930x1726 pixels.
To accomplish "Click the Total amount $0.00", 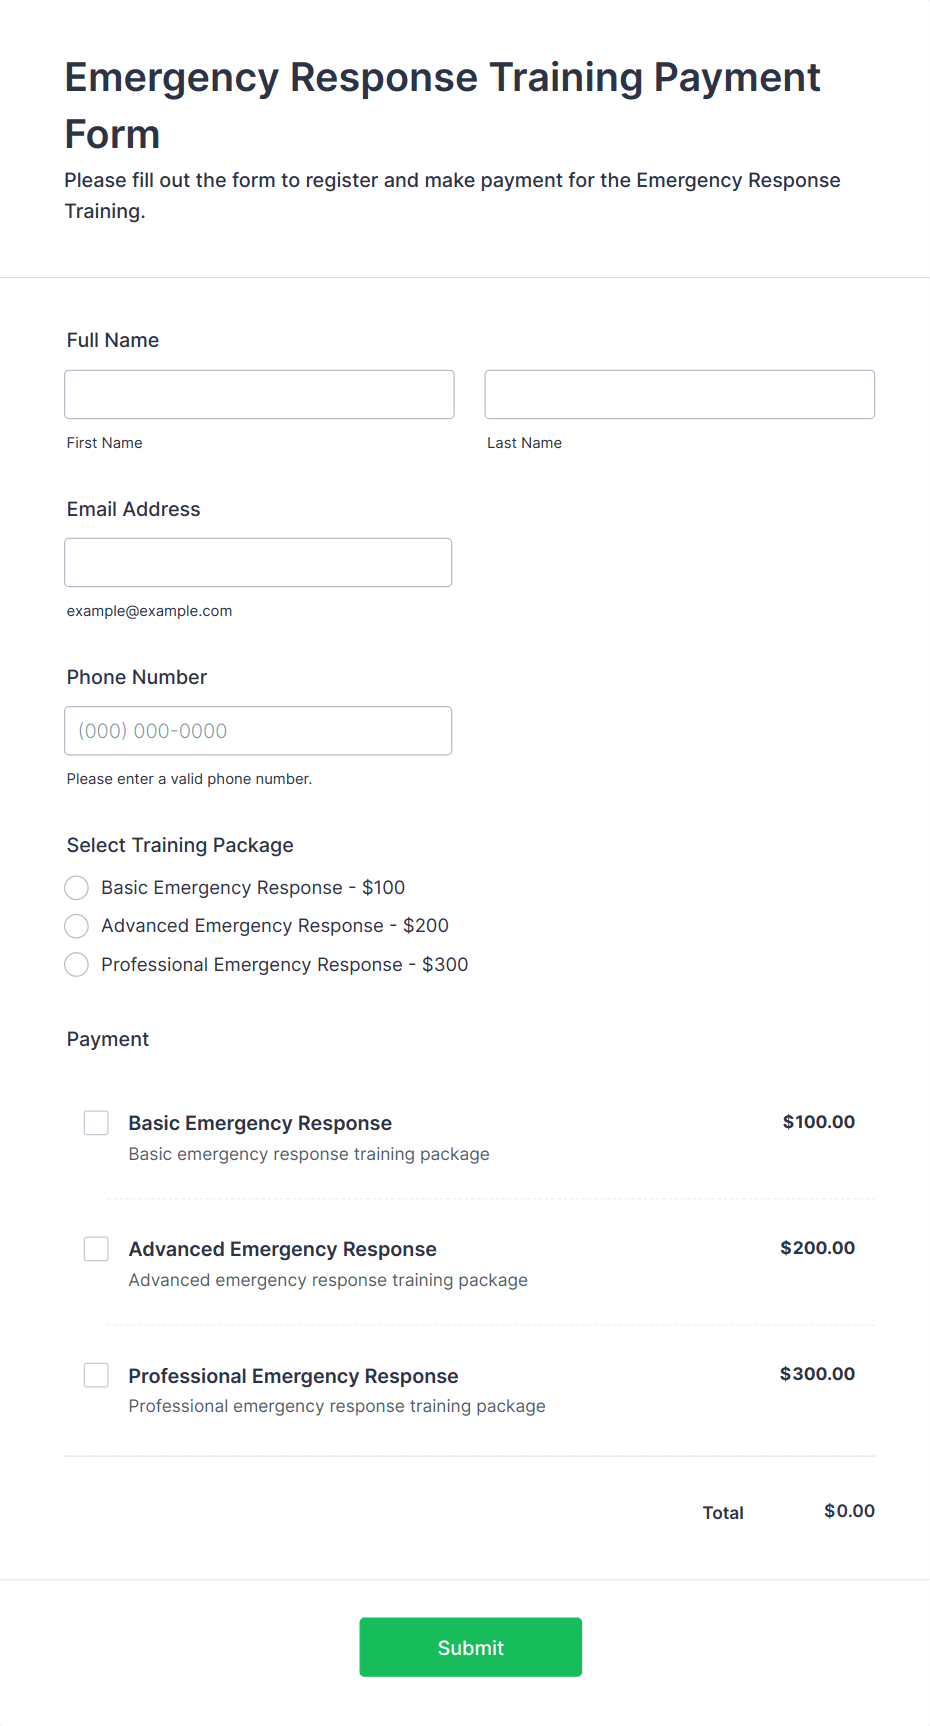I will tap(850, 1511).
